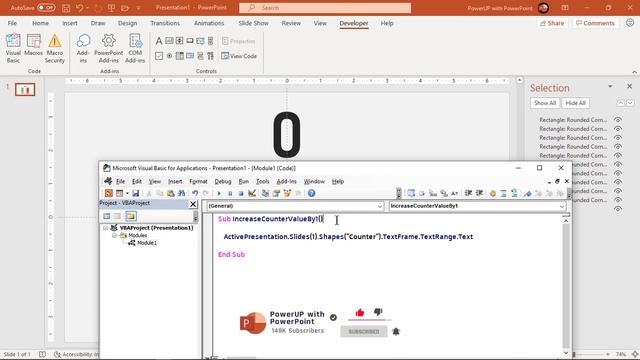640x360 pixels.
Task: Click the Break pause icon in VBA toolbar
Action: click(x=230, y=193)
